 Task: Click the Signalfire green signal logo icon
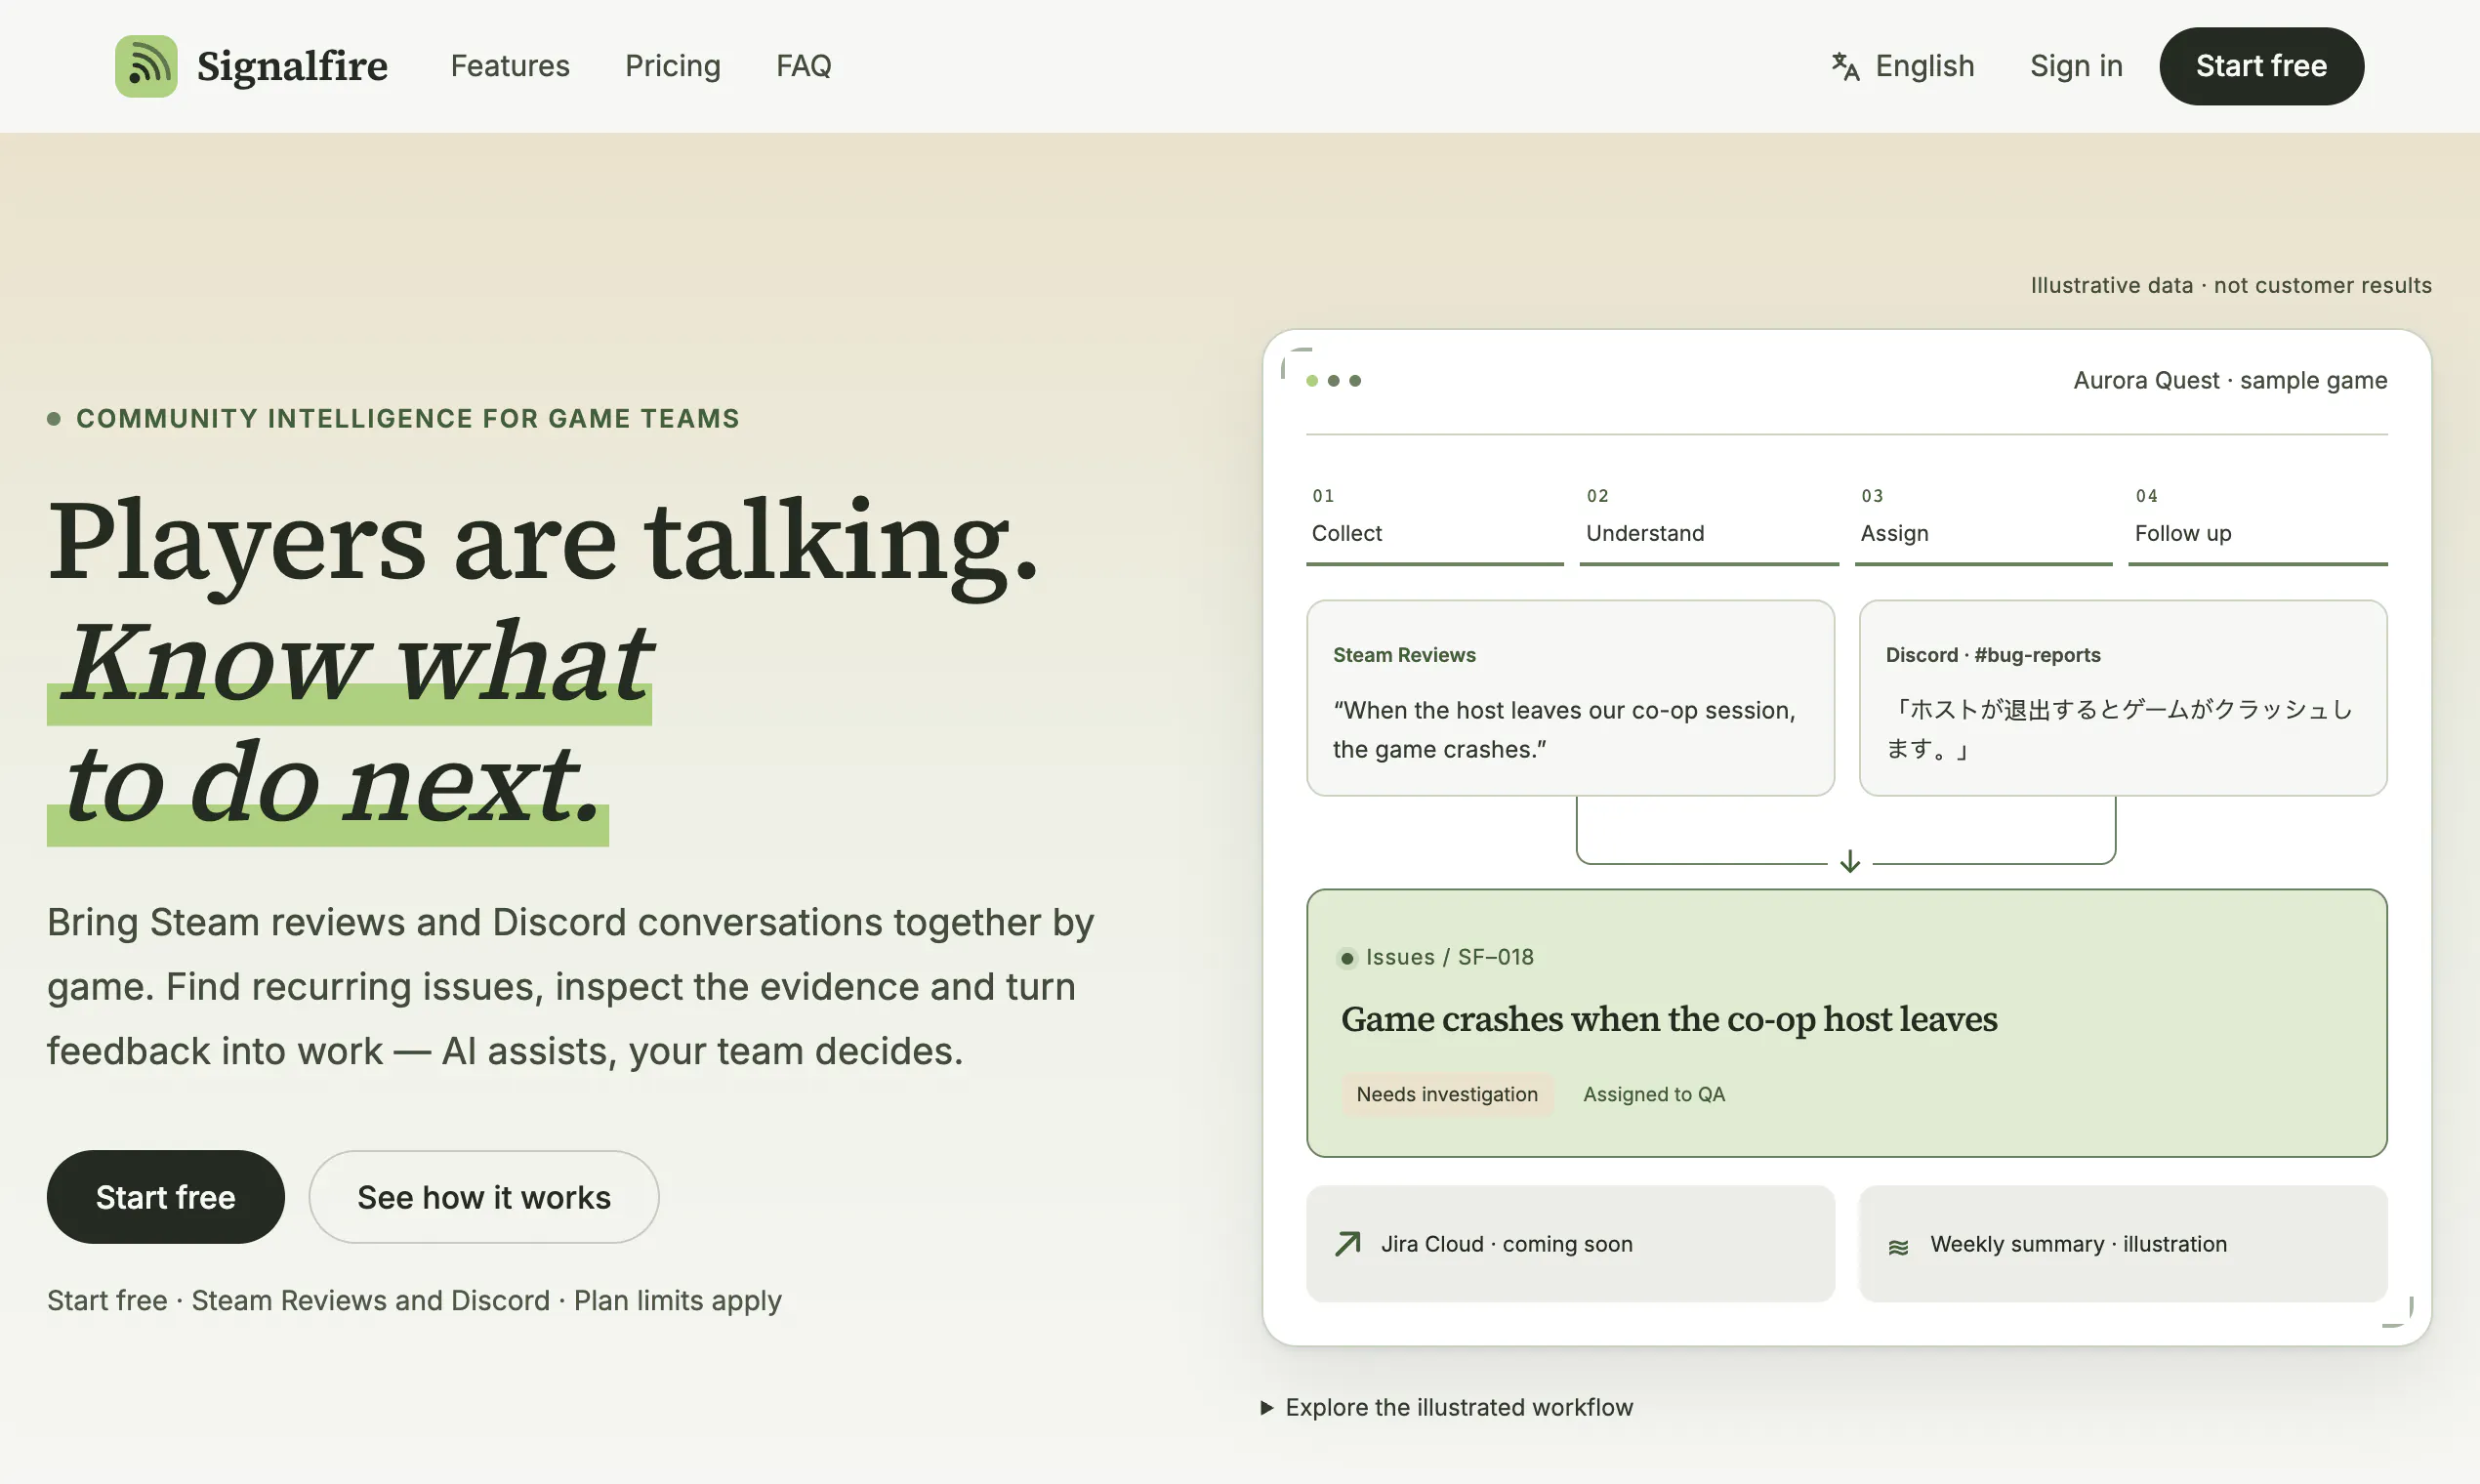(x=146, y=66)
